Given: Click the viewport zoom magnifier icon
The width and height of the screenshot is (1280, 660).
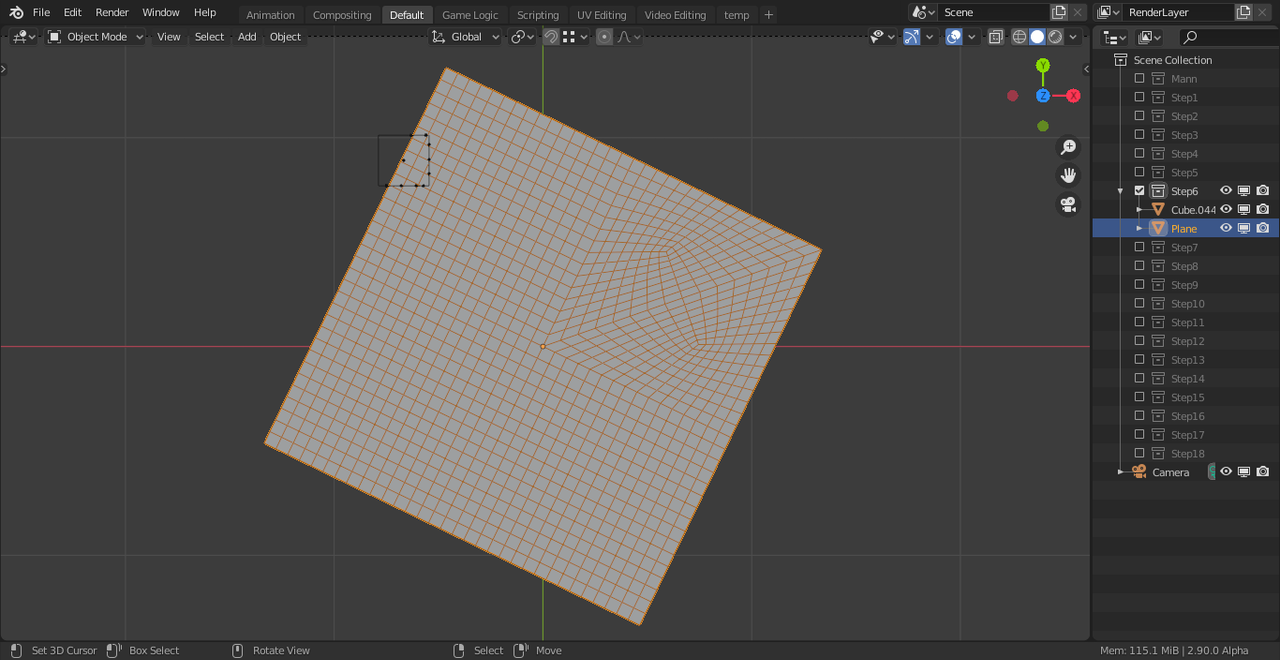Looking at the screenshot, I should click(1068, 147).
